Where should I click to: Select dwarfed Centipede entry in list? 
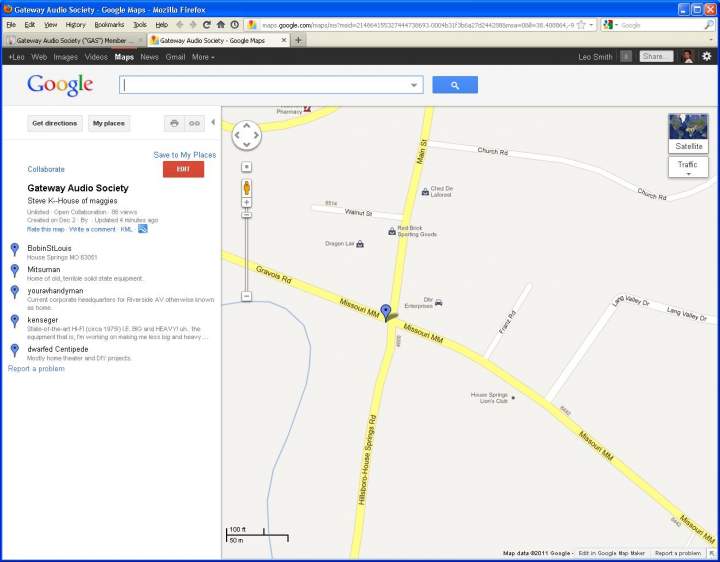[x=57, y=349]
